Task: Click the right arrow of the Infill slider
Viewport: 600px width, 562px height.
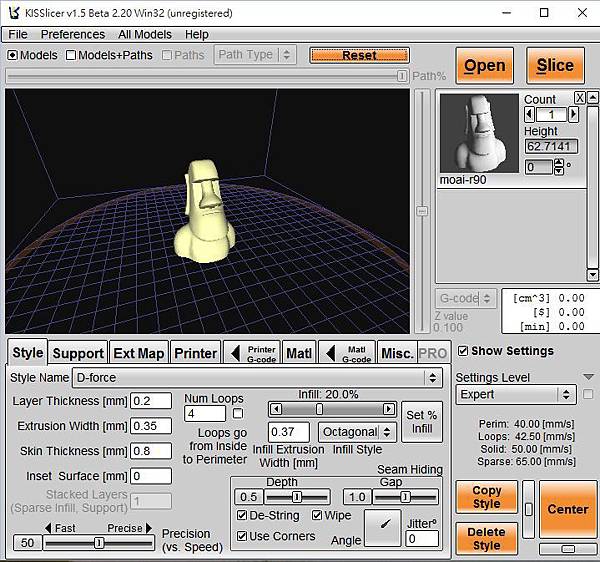Action: pyautogui.click(x=389, y=409)
